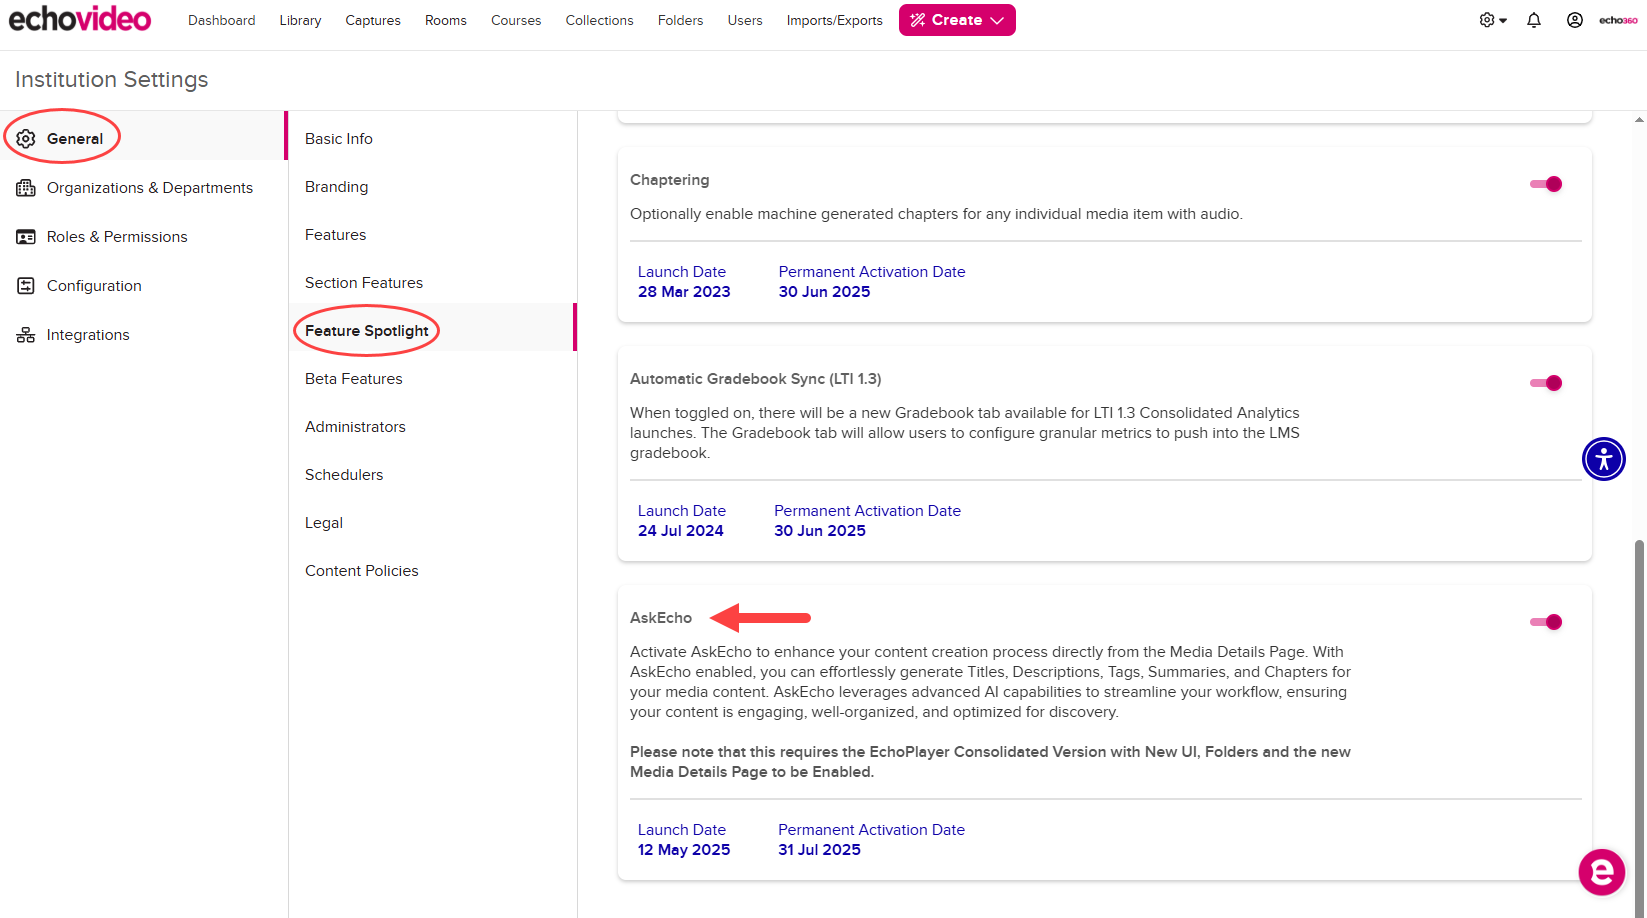This screenshot has width=1647, height=918.
Task: Click the Integrations sidebar icon
Action: coord(26,335)
